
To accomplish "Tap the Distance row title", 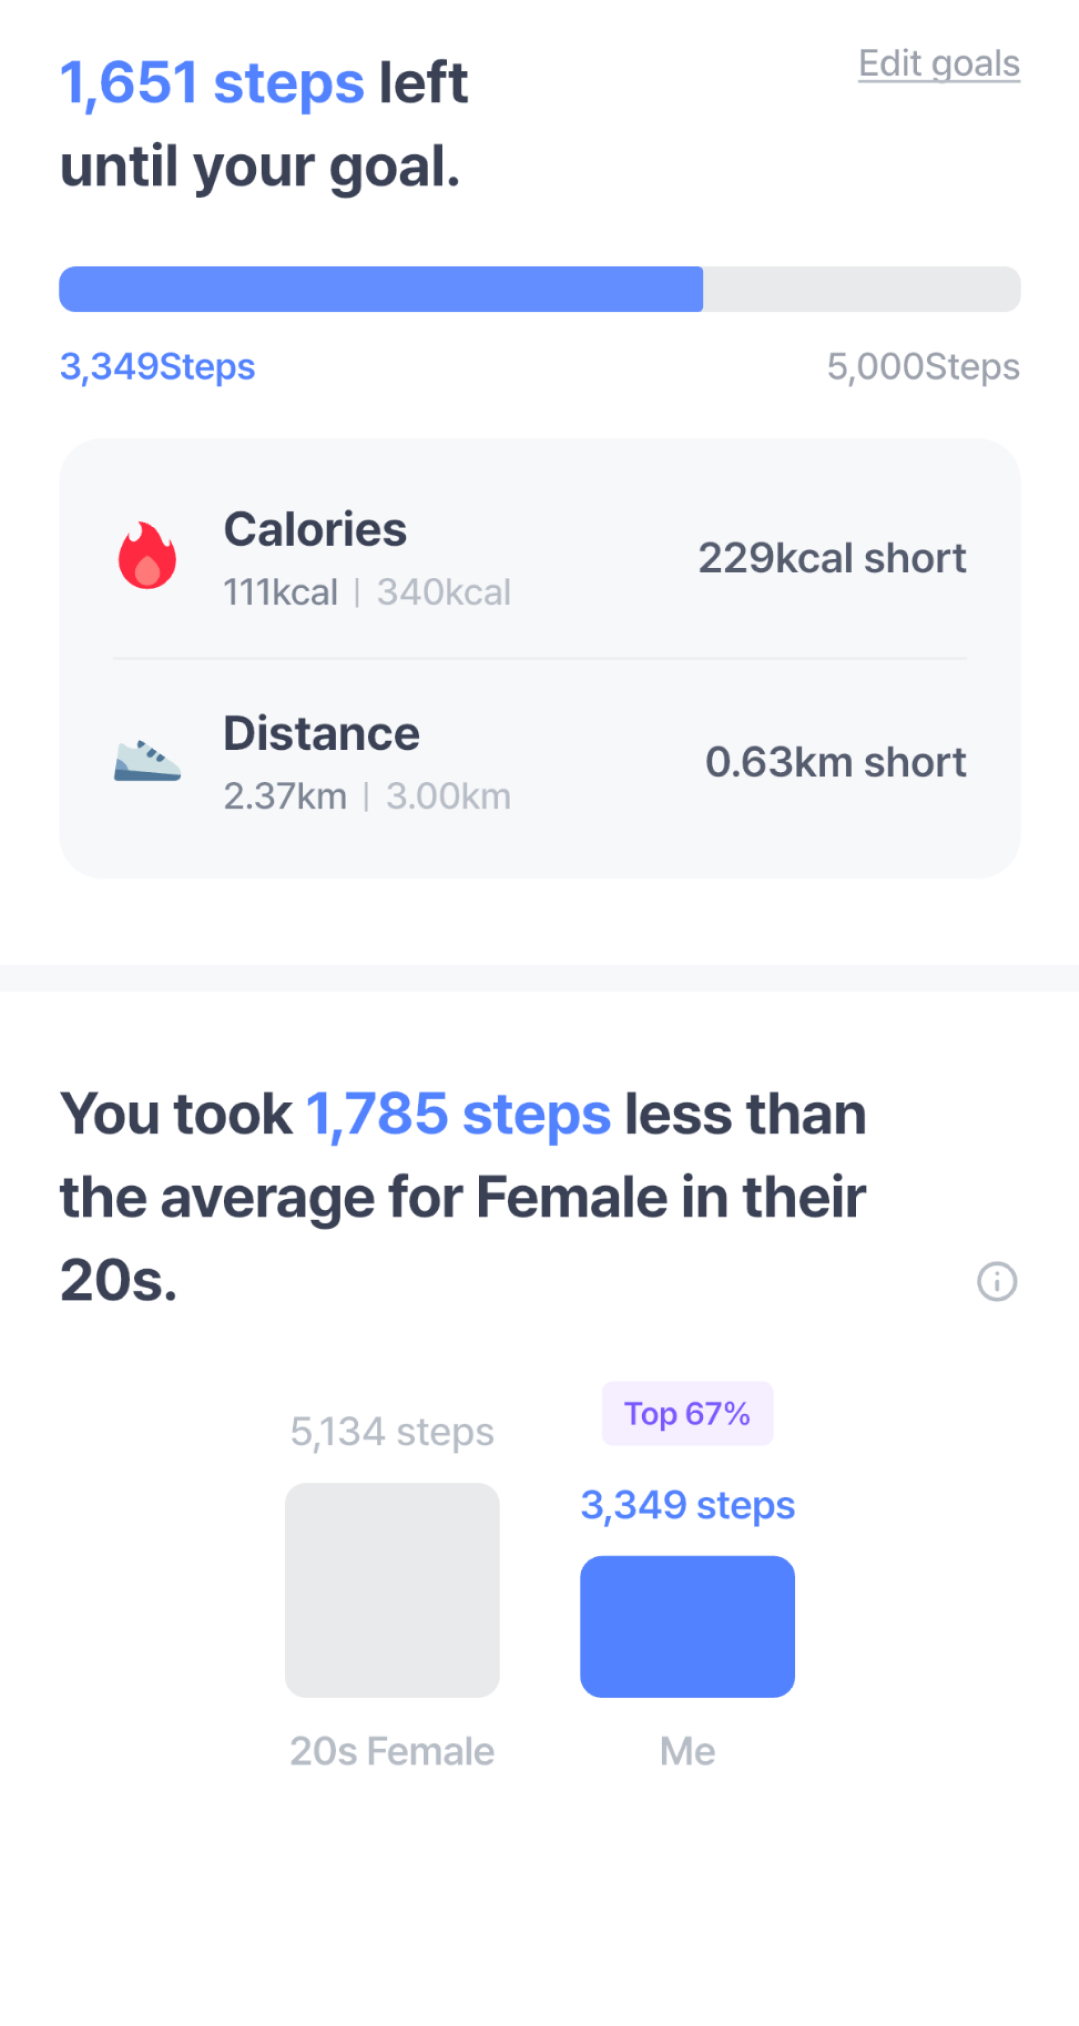I will 321,733.
